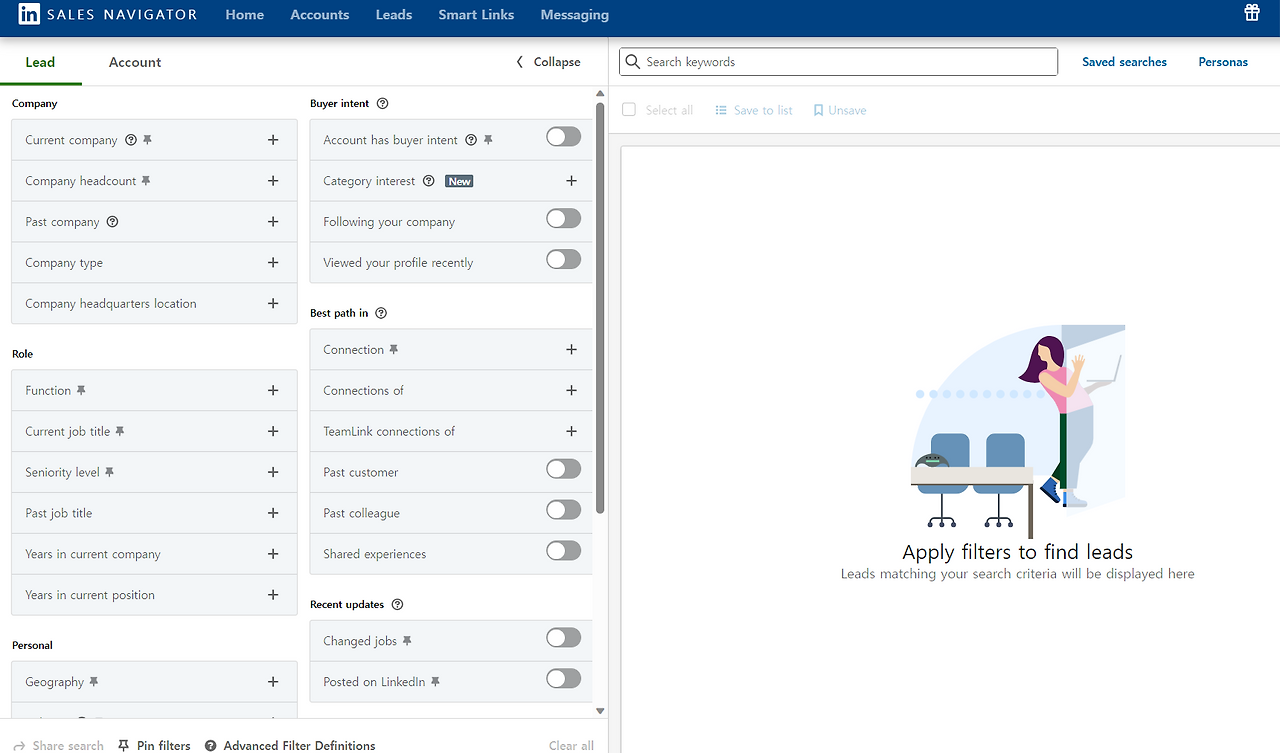Click the LinkedIn Sales Navigator logo
This screenshot has height=753, width=1280.
[108, 15]
